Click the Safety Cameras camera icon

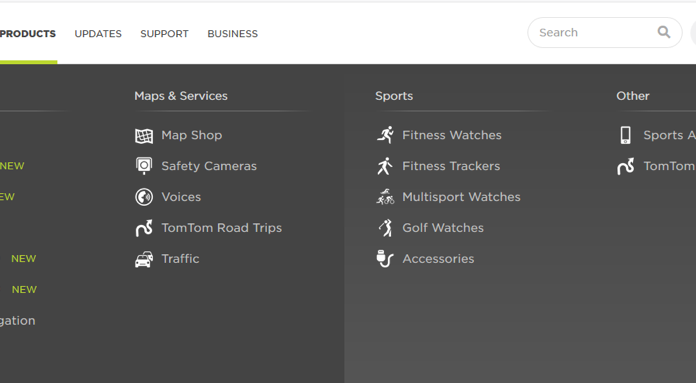144,166
